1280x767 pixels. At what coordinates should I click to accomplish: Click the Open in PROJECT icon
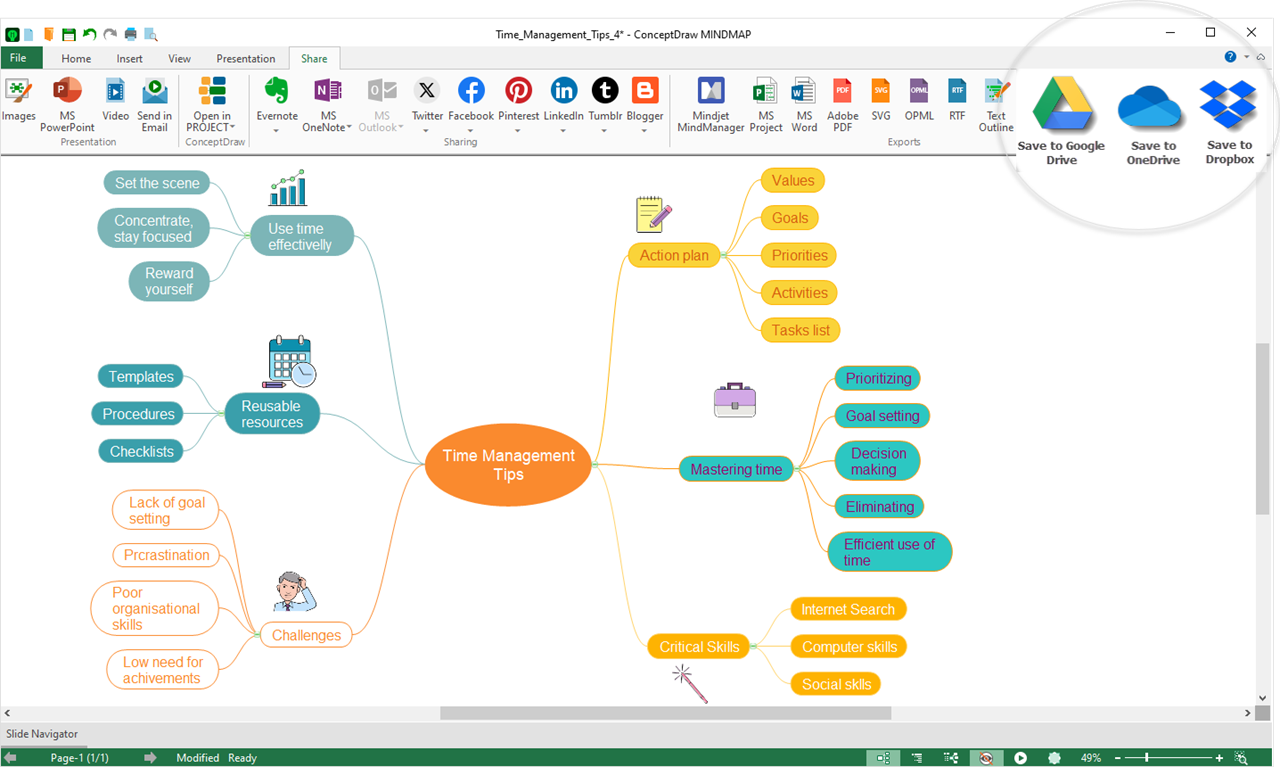(212, 91)
